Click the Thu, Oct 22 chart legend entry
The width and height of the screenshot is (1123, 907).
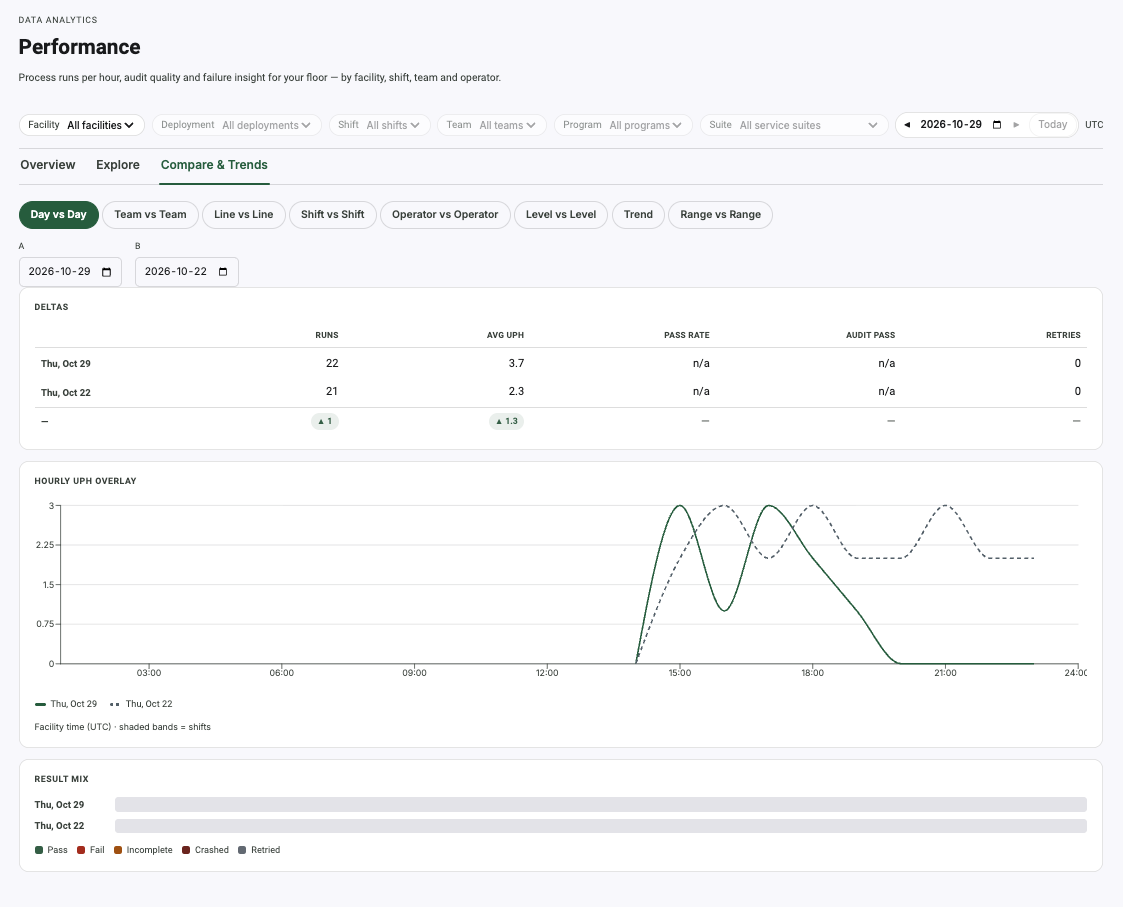pyautogui.click(x=141, y=704)
